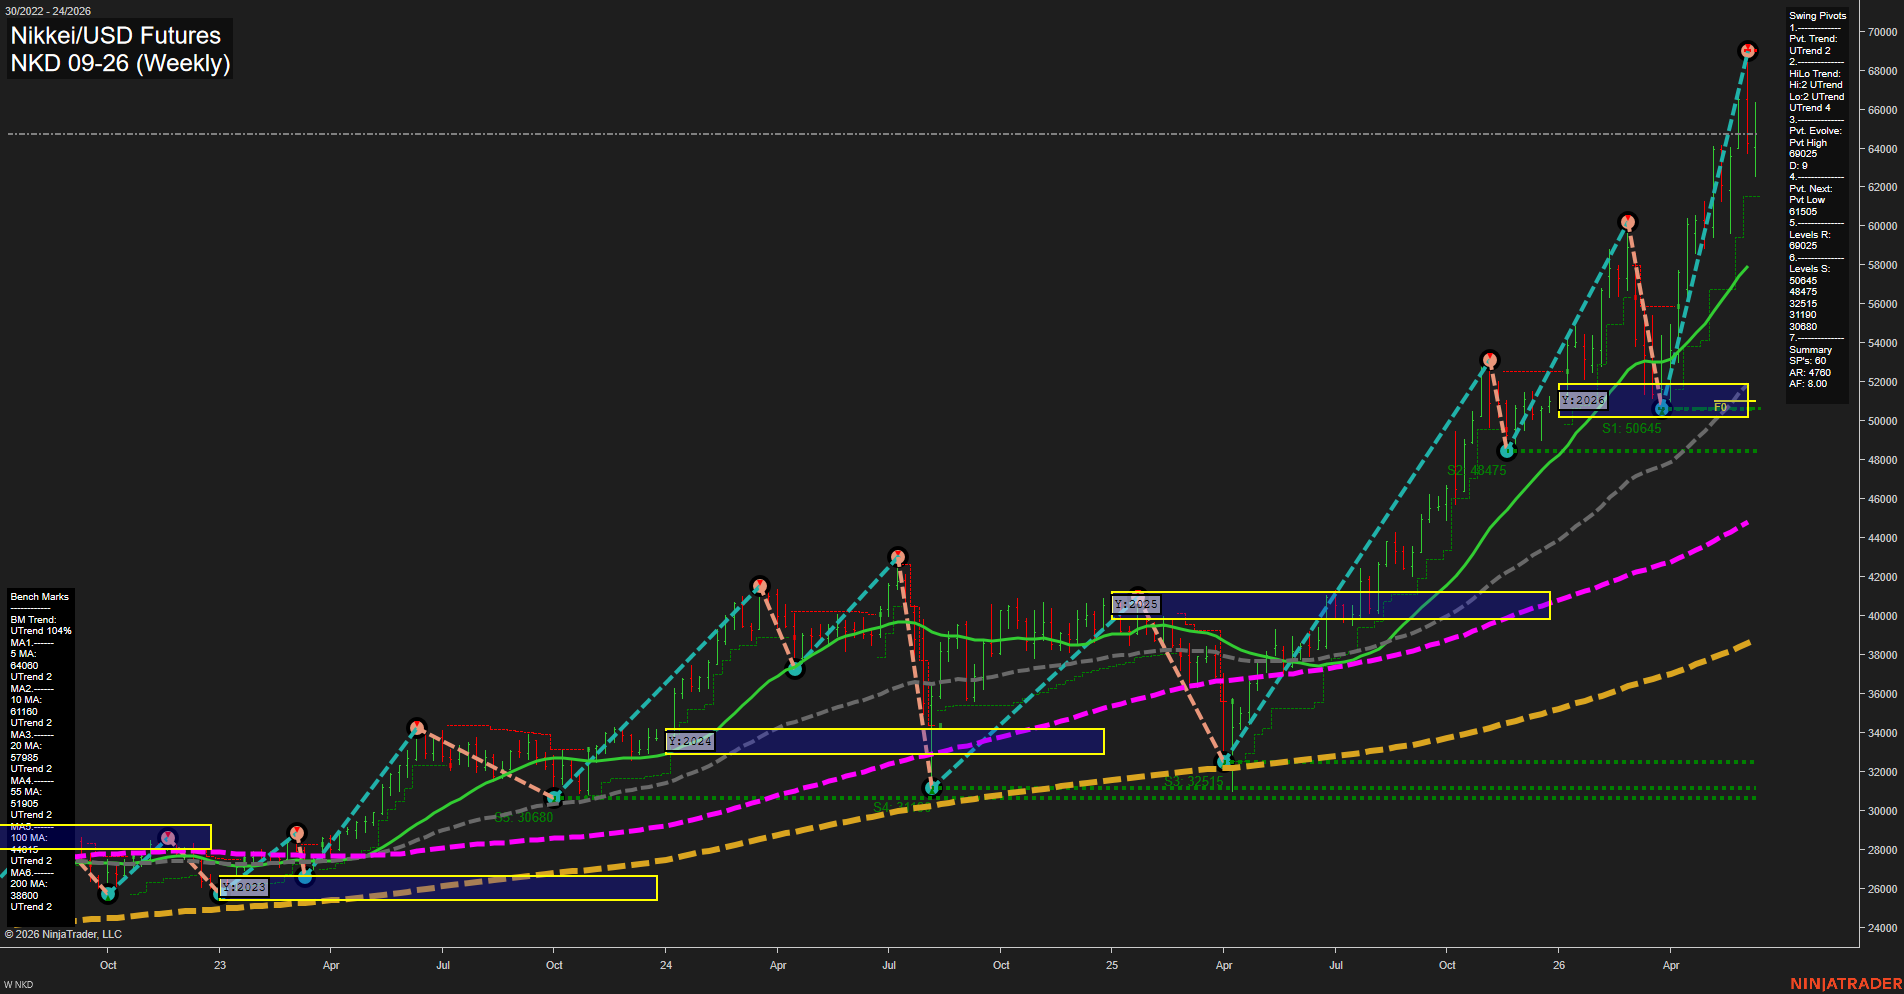The height and width of the screenshot is (994, 1904).
Task: Select the Swing Pivots panel heading
Action: 1817,16
